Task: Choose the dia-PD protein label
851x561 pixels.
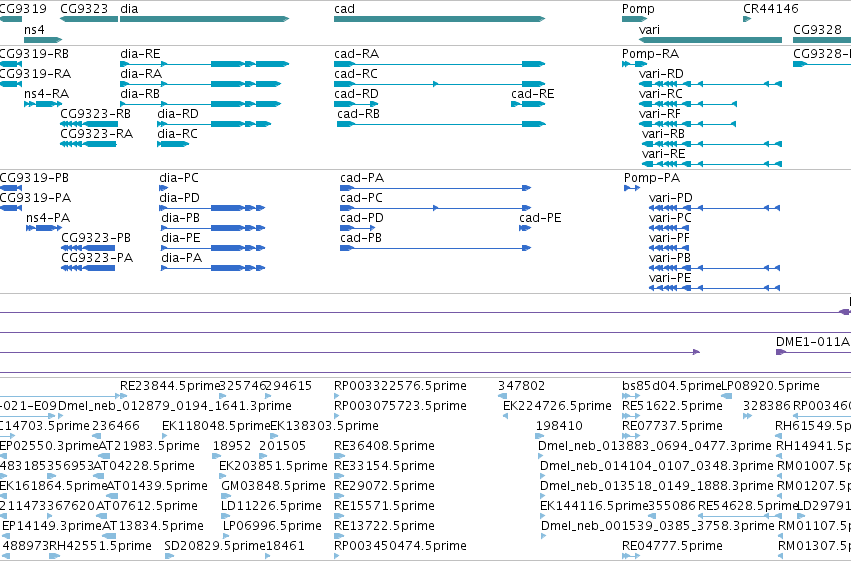Action: pos(179,198)
